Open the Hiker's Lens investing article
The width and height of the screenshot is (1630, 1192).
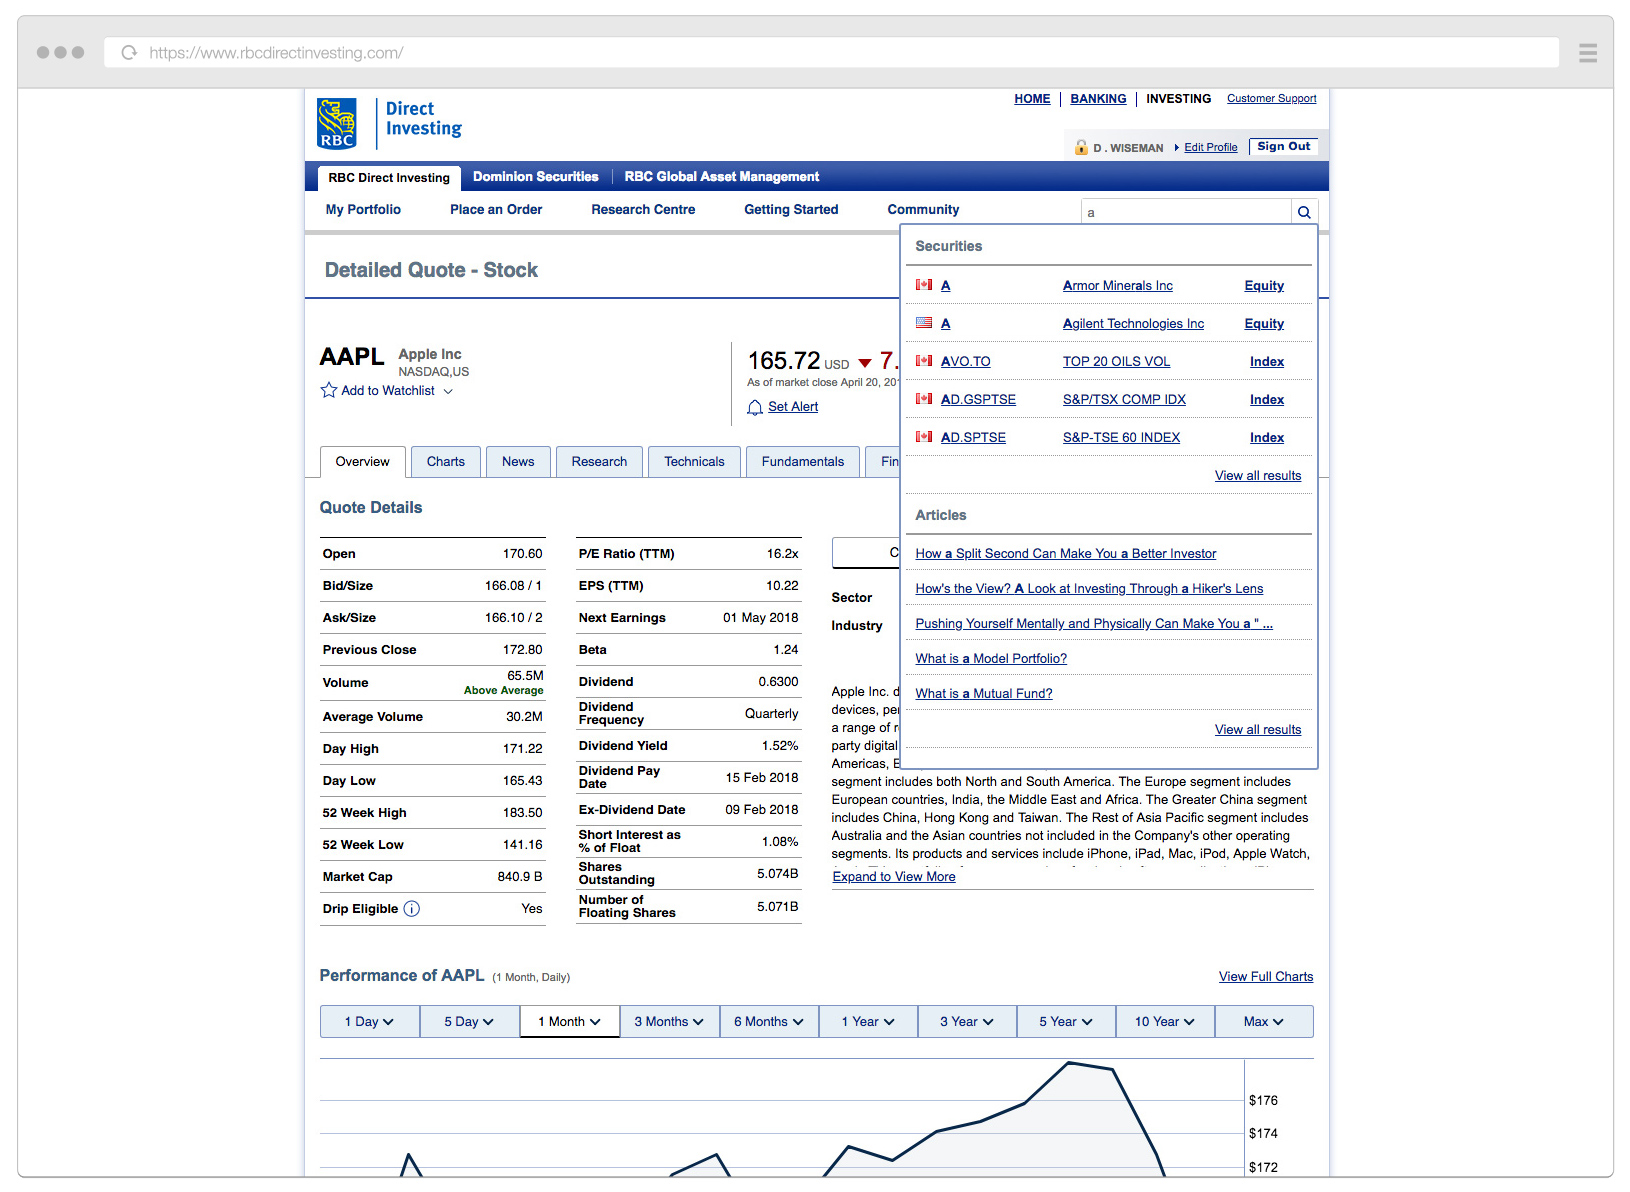tap(1089, 589)
